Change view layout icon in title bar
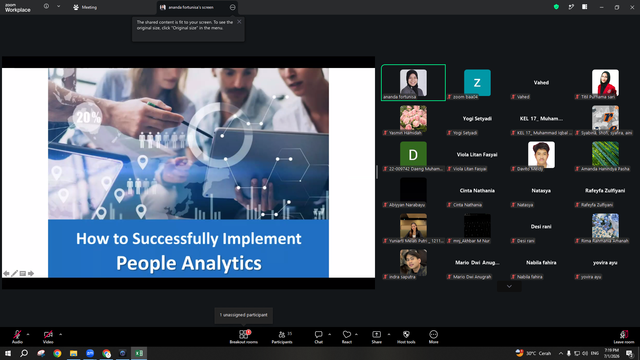The image size is (640, 360). [x=585, y=7]
